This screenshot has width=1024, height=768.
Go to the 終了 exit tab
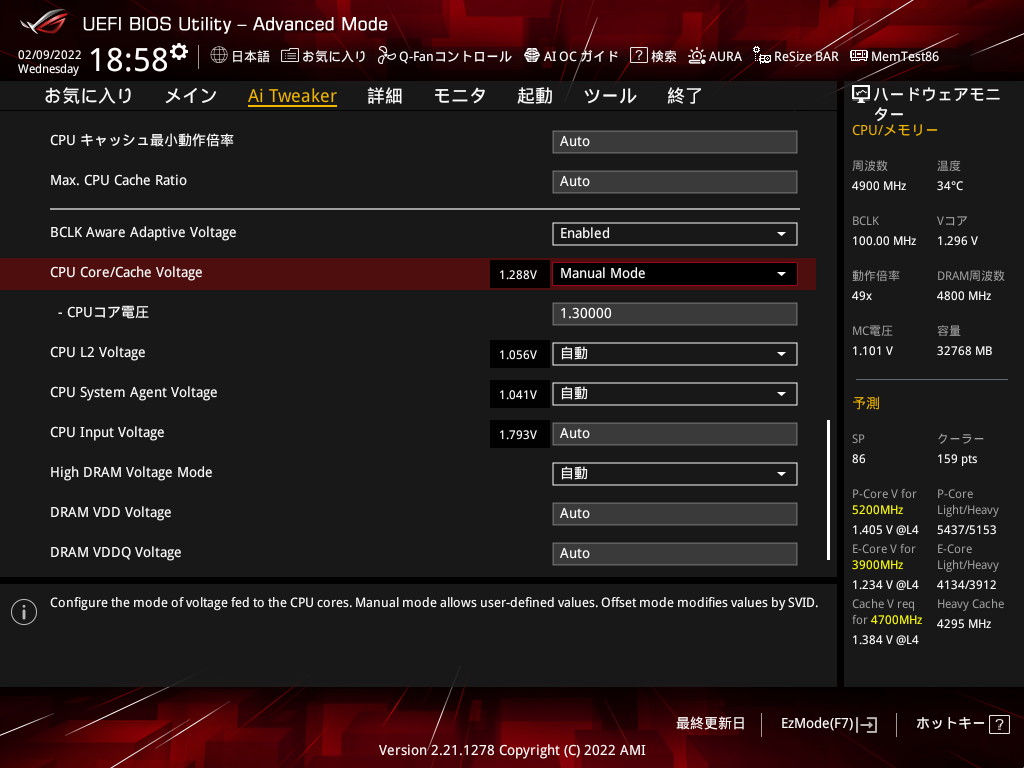click(x=684, y=96)
